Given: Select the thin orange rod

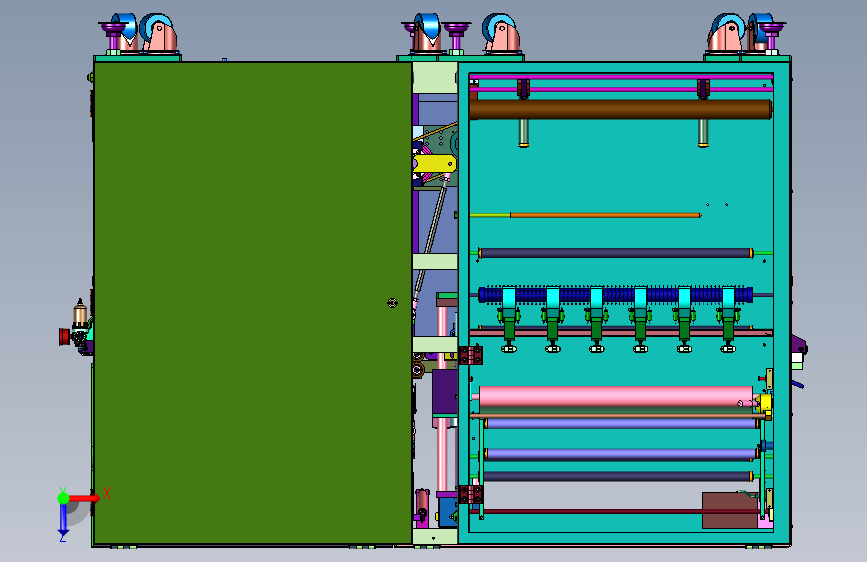Looking at the screenshot, I should pyautogui.click(x=605, y=215).
